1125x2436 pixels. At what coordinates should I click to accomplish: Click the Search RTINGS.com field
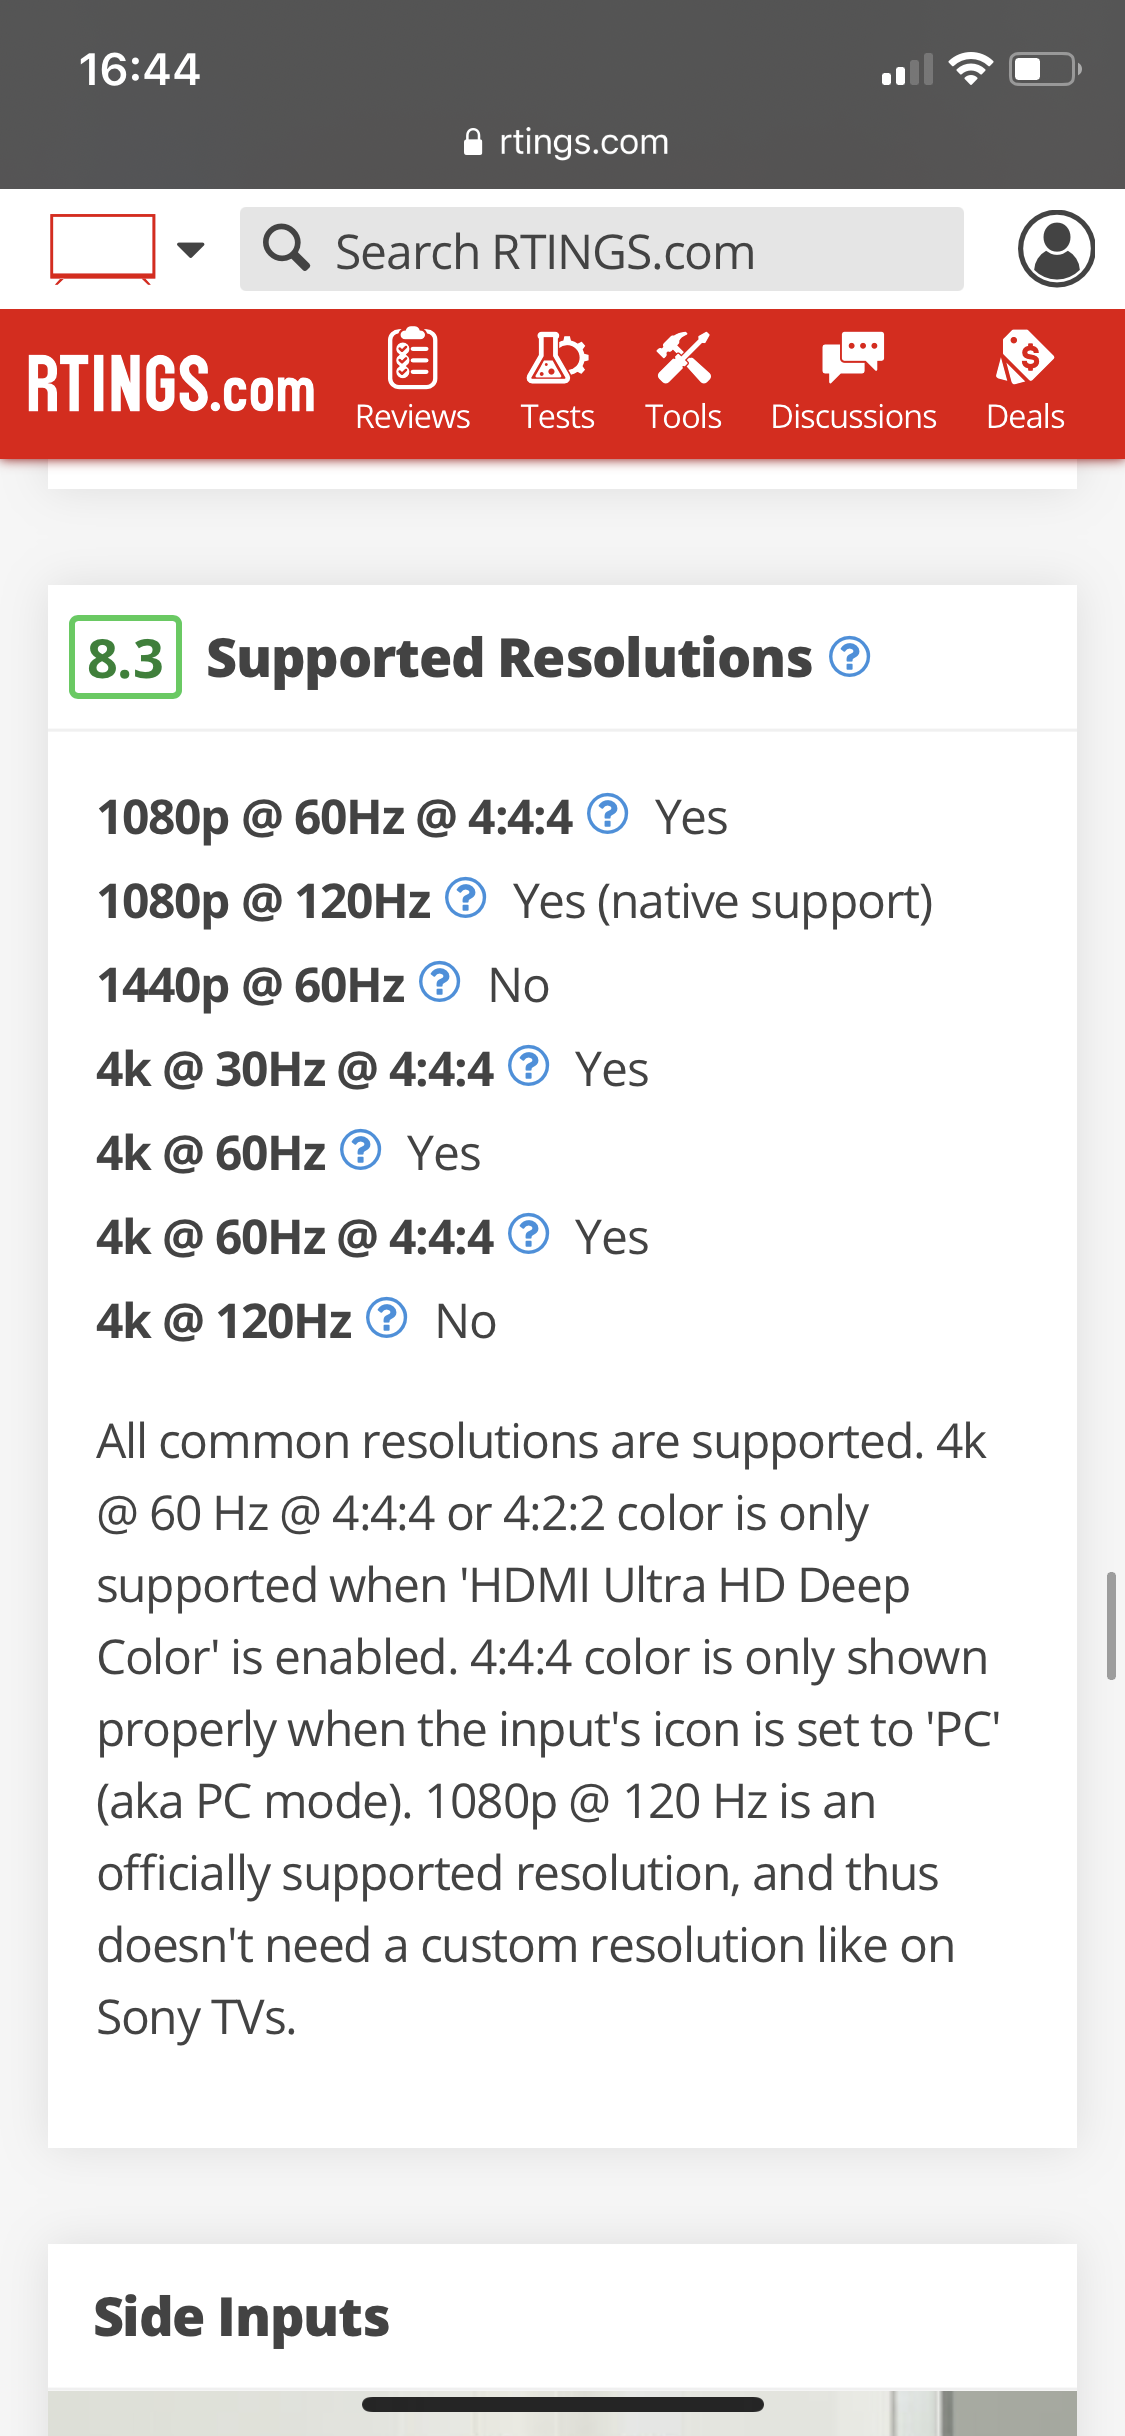[x=602, y=249]
